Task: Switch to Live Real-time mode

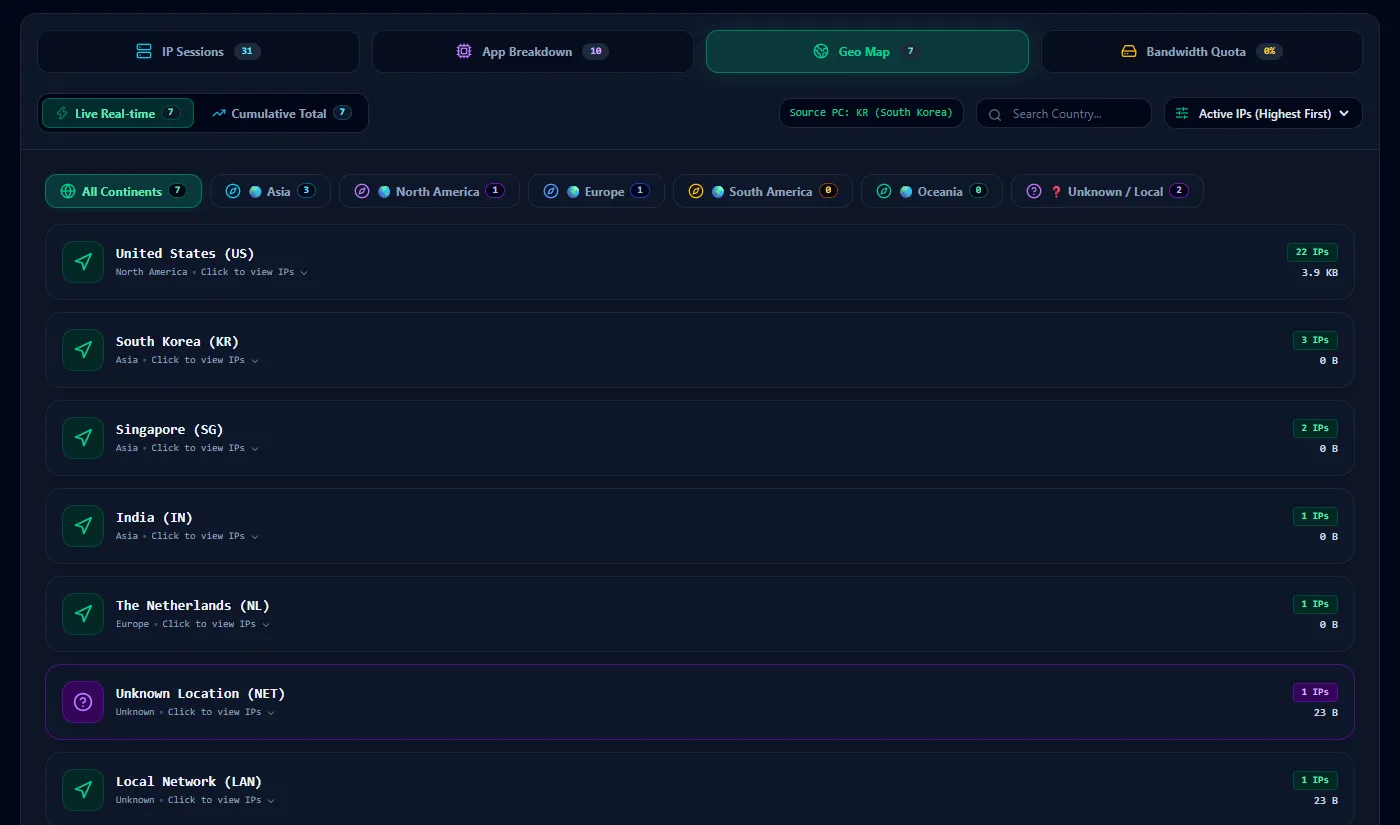Action: click(118, 113)
